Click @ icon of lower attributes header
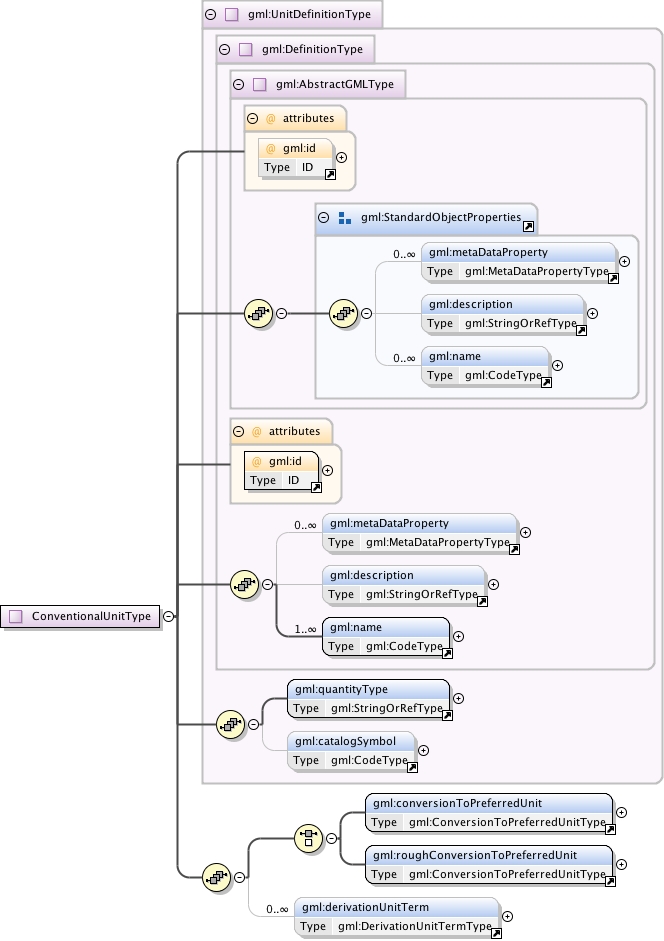The image size is (664, 941). coord(256,431)
